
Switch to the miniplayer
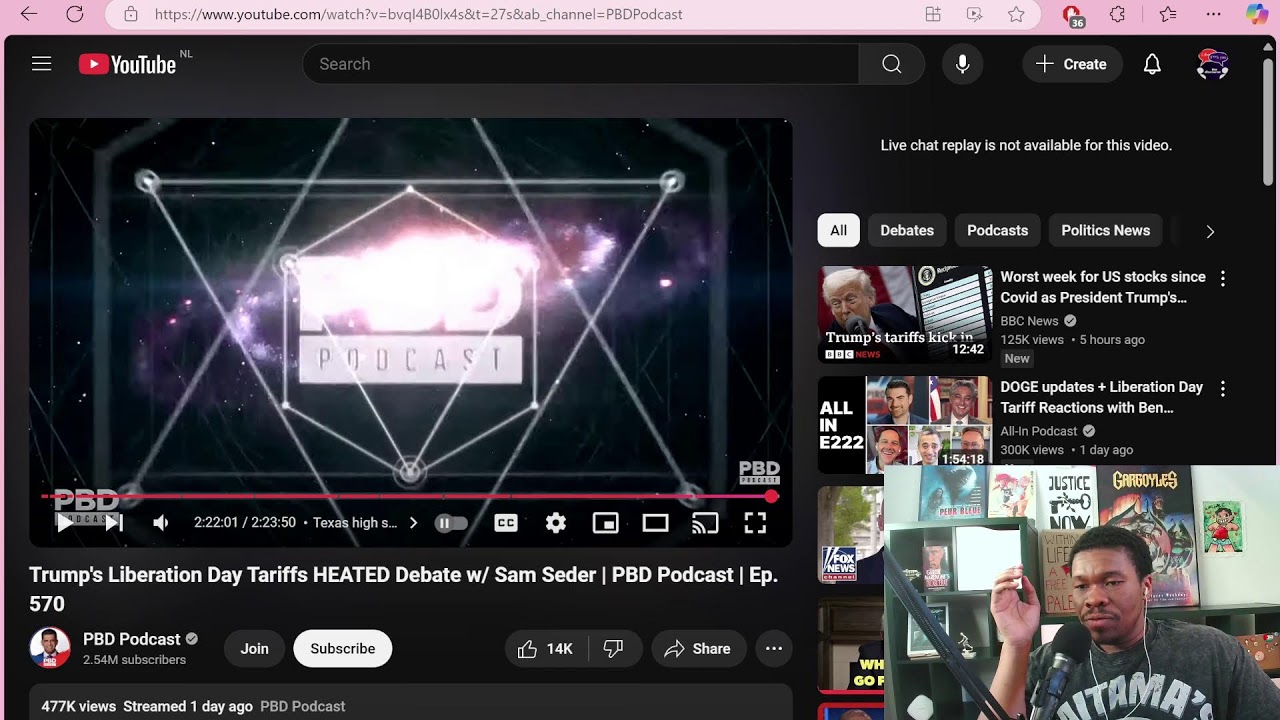click(605, 522)
